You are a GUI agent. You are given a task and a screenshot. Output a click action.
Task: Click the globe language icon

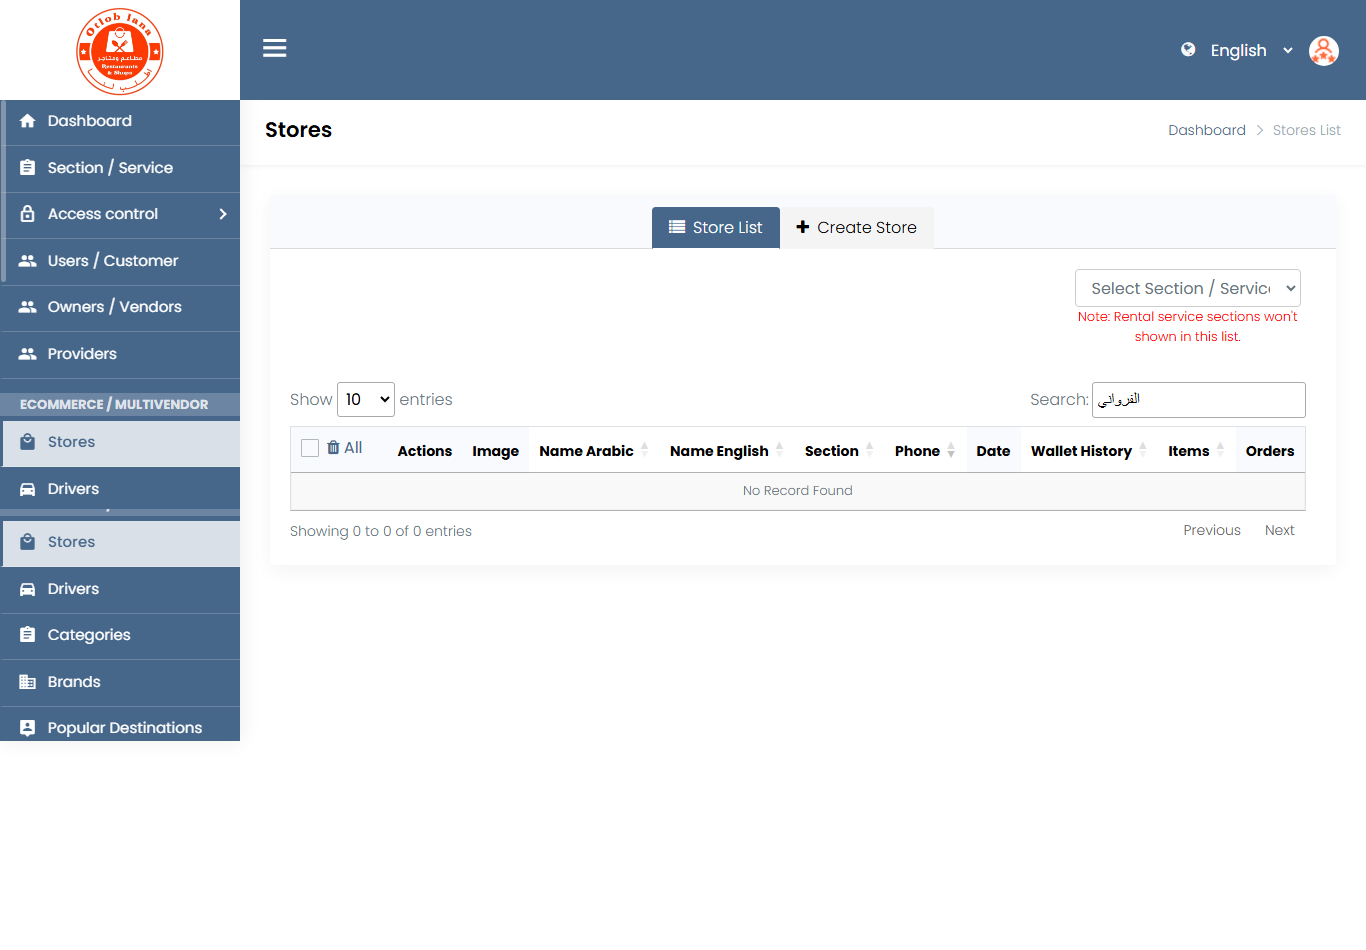[1188, 50]
